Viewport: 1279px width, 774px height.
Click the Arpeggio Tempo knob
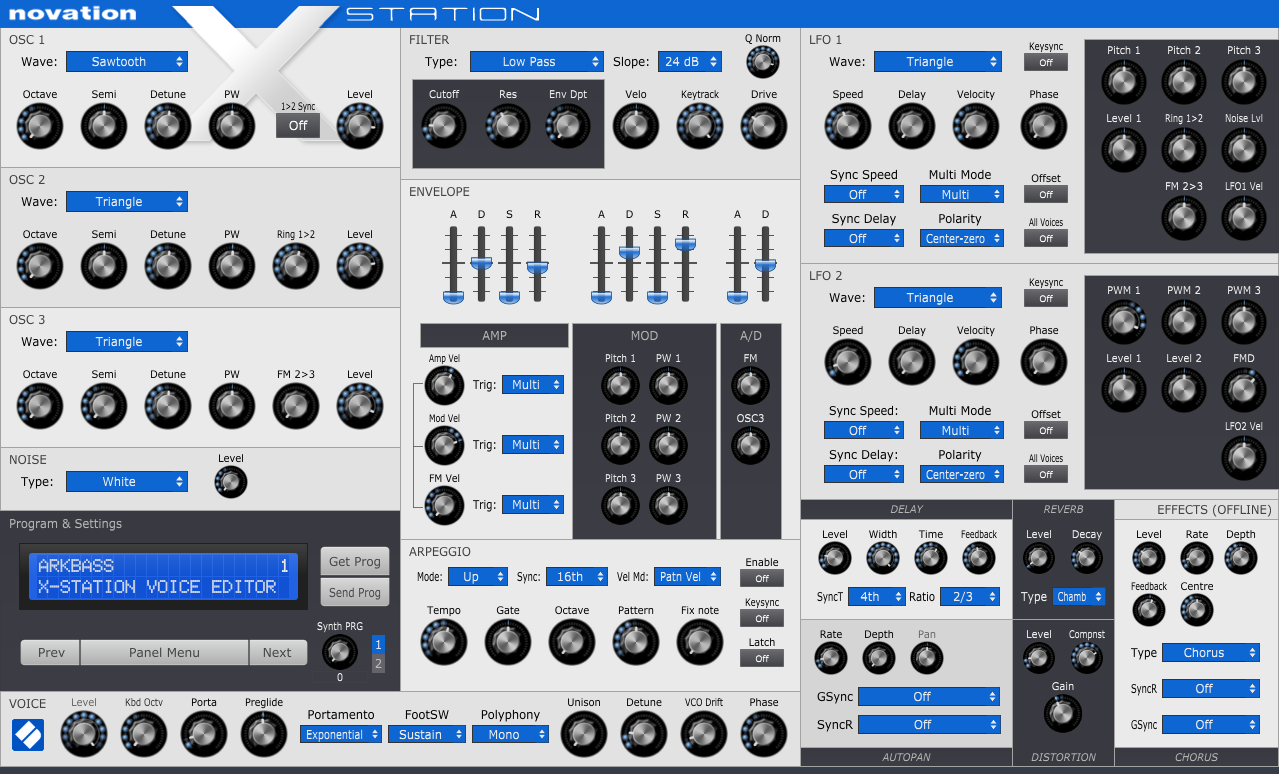pos(443,641)
